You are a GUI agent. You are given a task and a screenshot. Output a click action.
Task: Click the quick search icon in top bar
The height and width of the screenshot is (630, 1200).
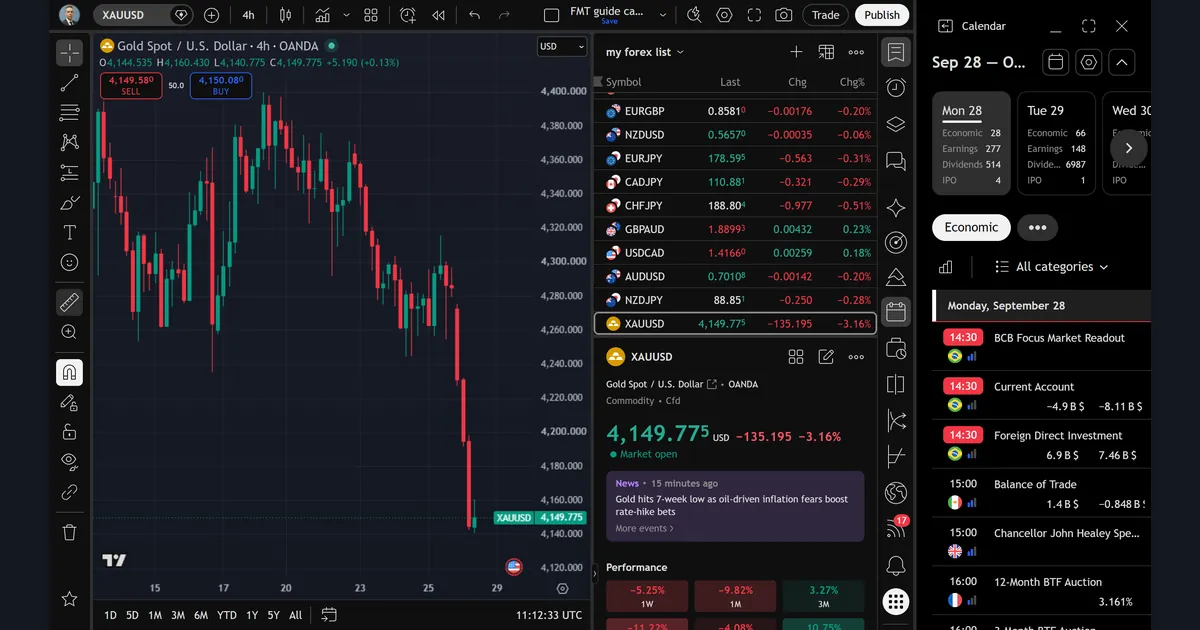coord(695,15)
